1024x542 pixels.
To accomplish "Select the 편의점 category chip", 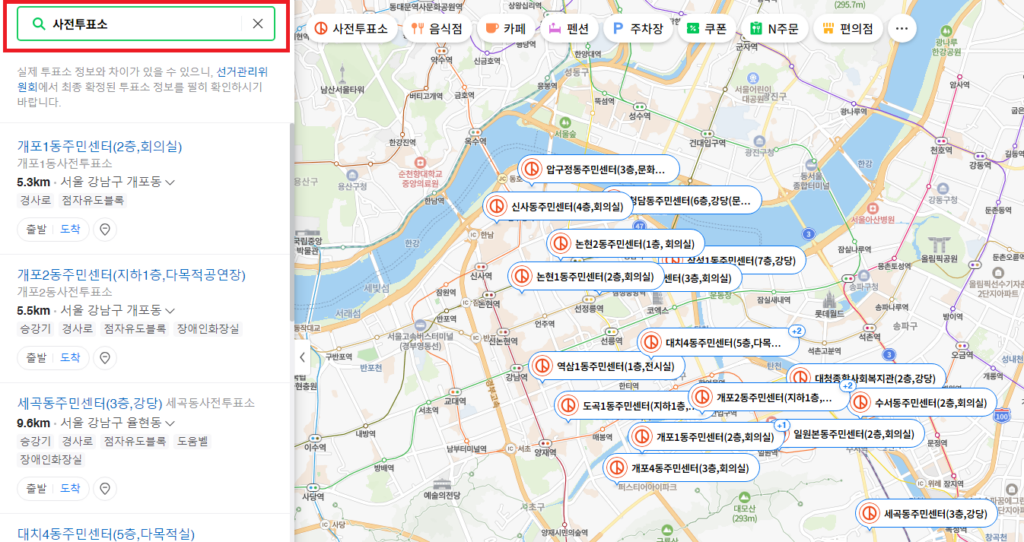I will tap(848, 29).
